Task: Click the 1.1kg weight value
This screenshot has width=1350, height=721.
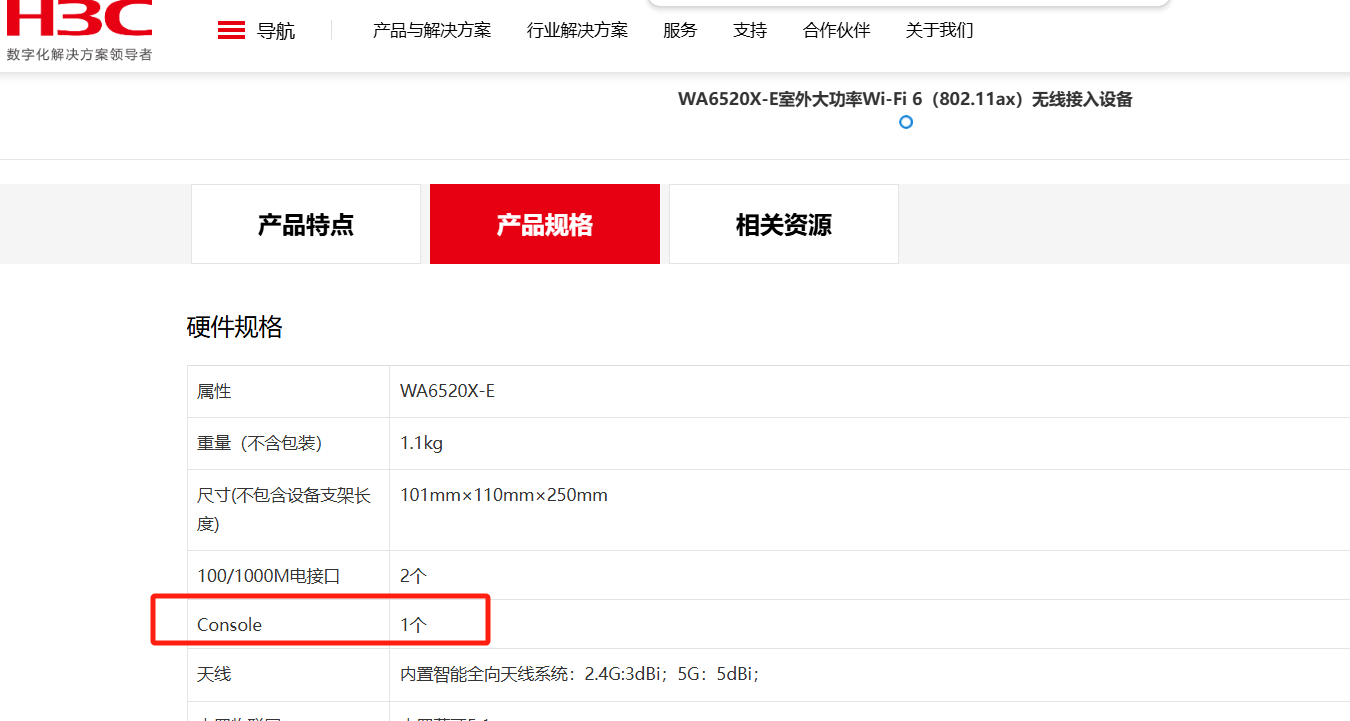Action: pyautogui.click(x=422, y=443)
